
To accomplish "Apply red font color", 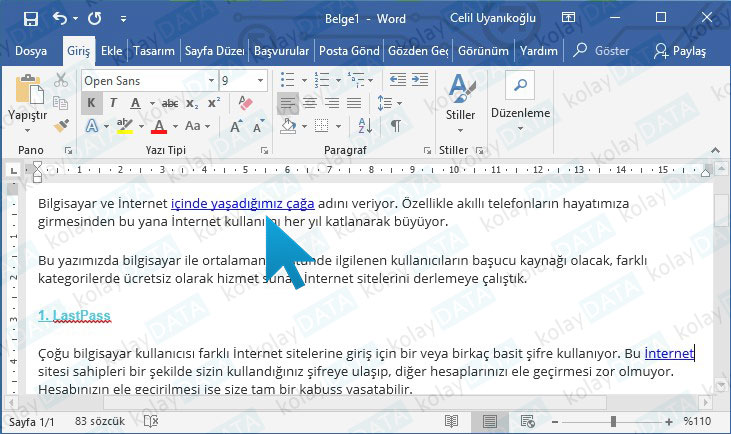I will point(159,126).
